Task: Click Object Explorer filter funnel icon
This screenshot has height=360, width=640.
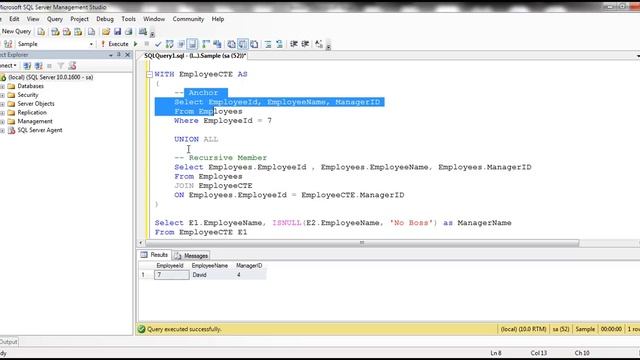Action: (x=61, y=66)
